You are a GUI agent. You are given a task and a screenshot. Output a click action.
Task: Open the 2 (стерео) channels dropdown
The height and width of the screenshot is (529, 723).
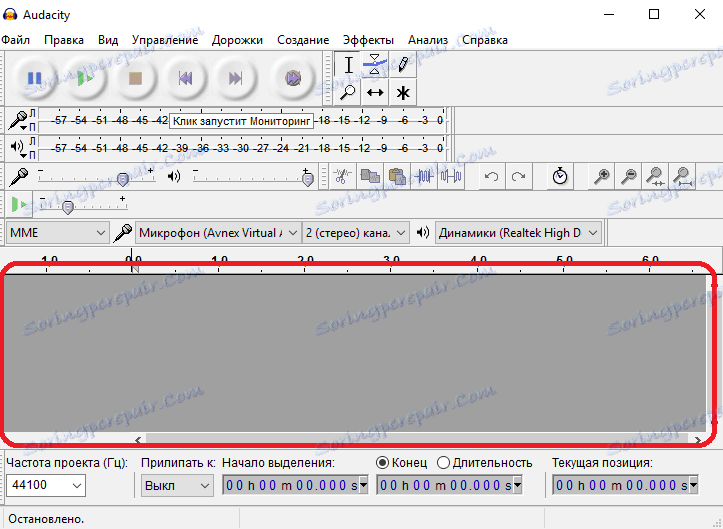356,233
